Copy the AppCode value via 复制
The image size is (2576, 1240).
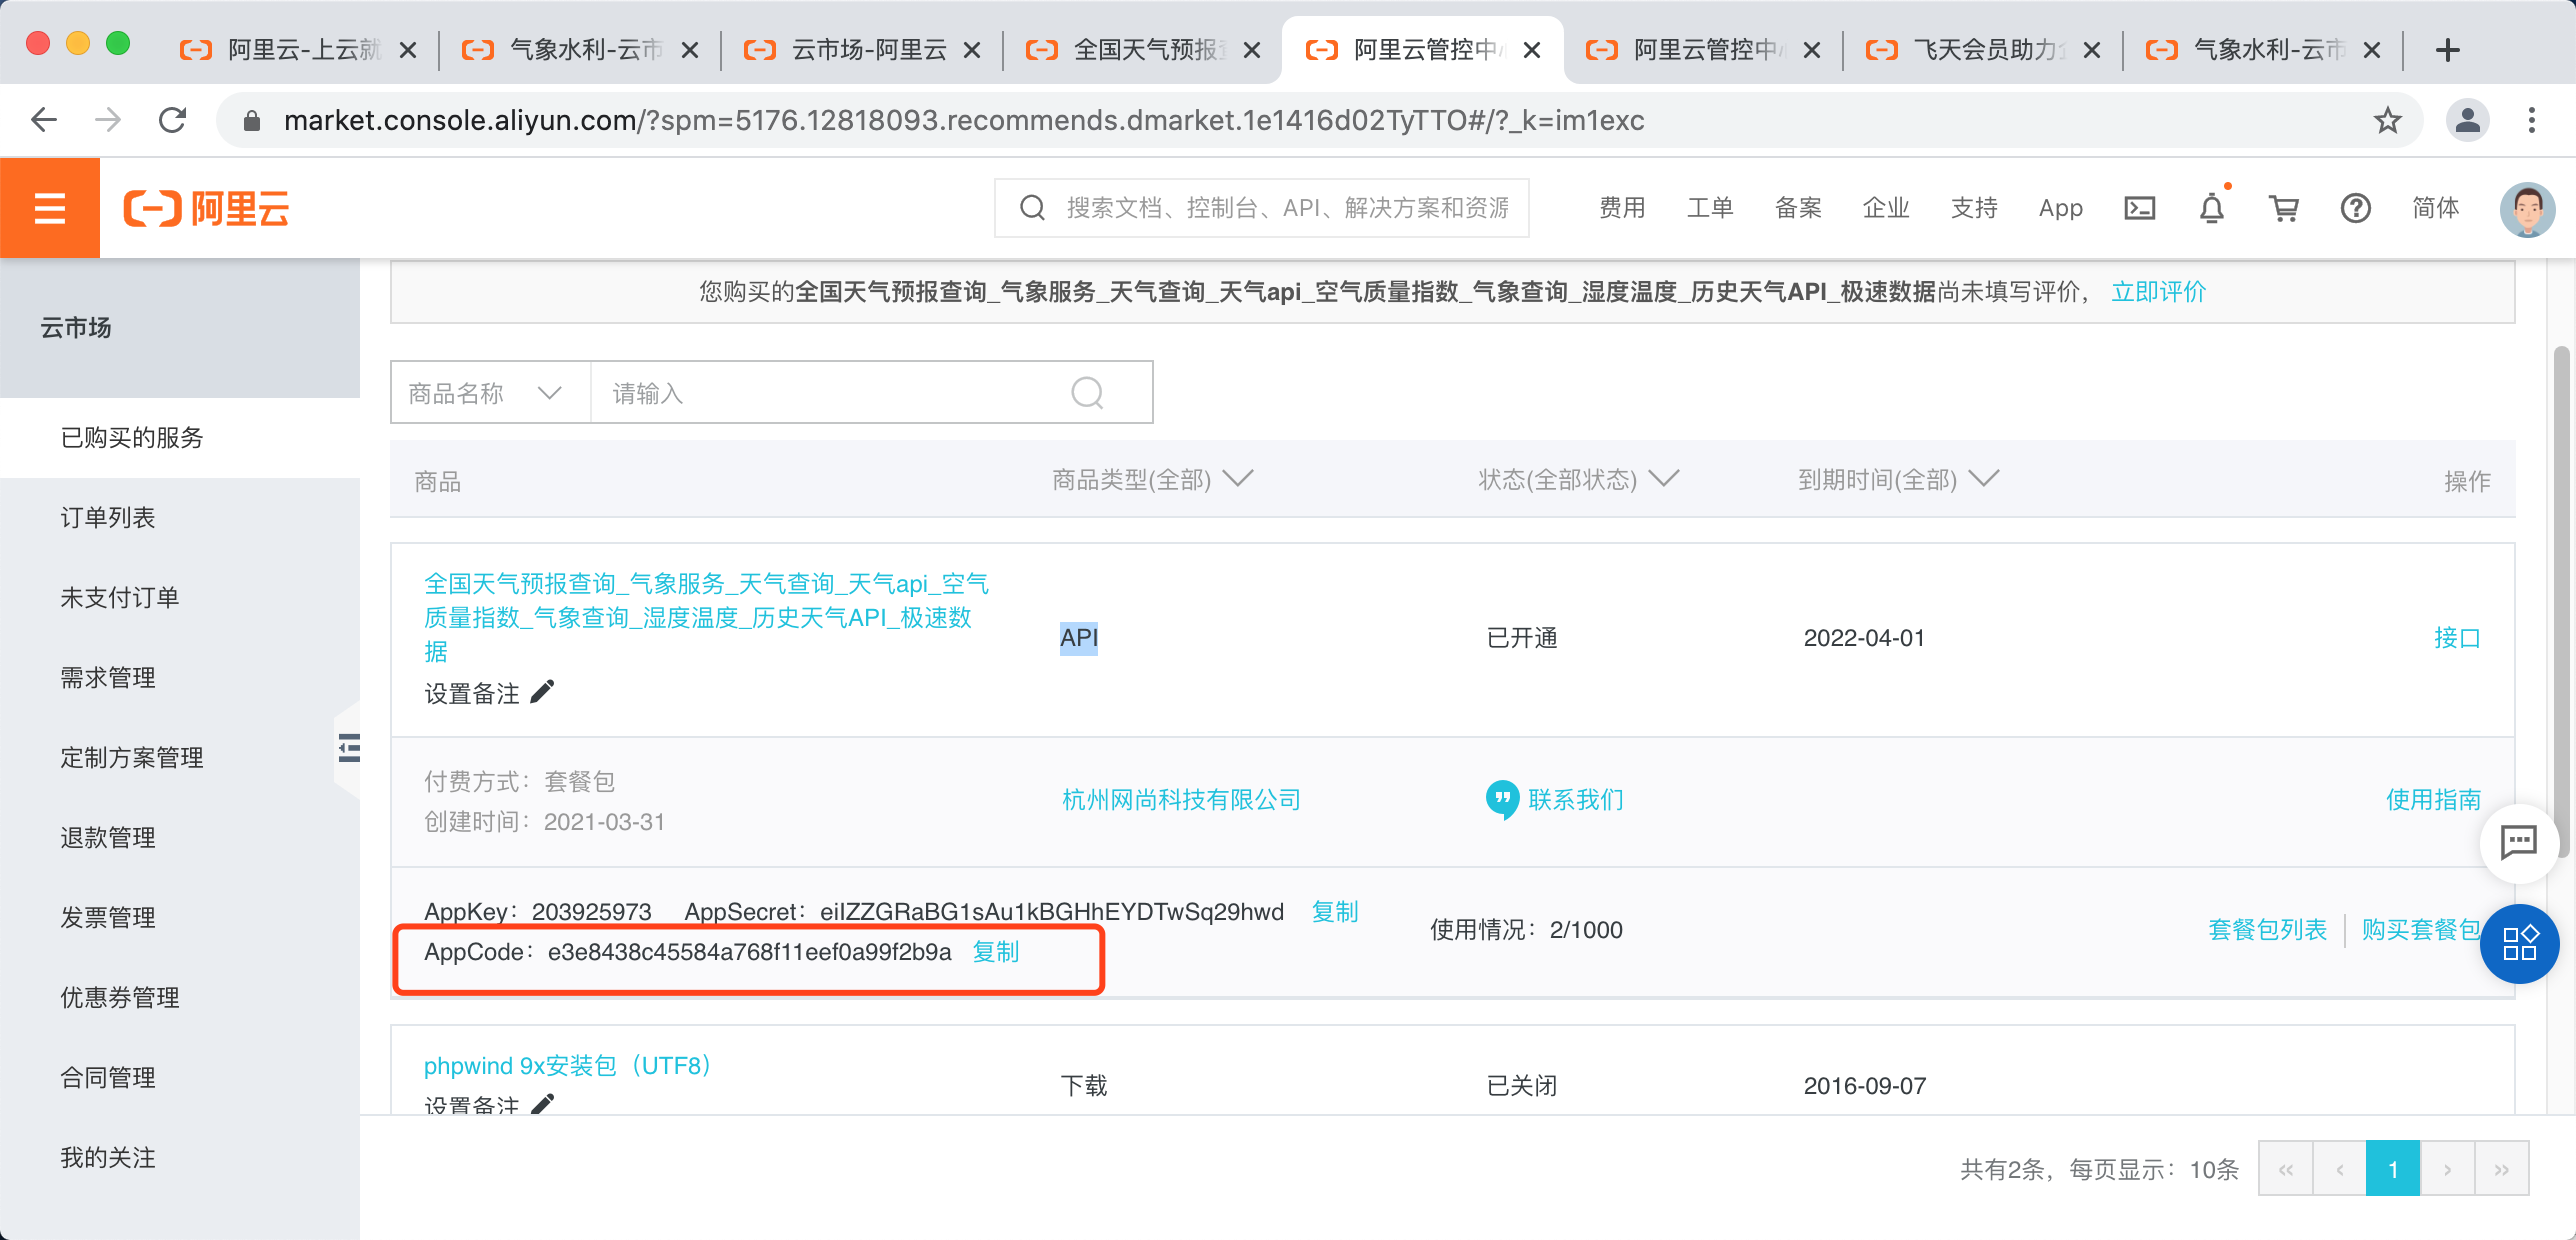click(x=995, y=952)
